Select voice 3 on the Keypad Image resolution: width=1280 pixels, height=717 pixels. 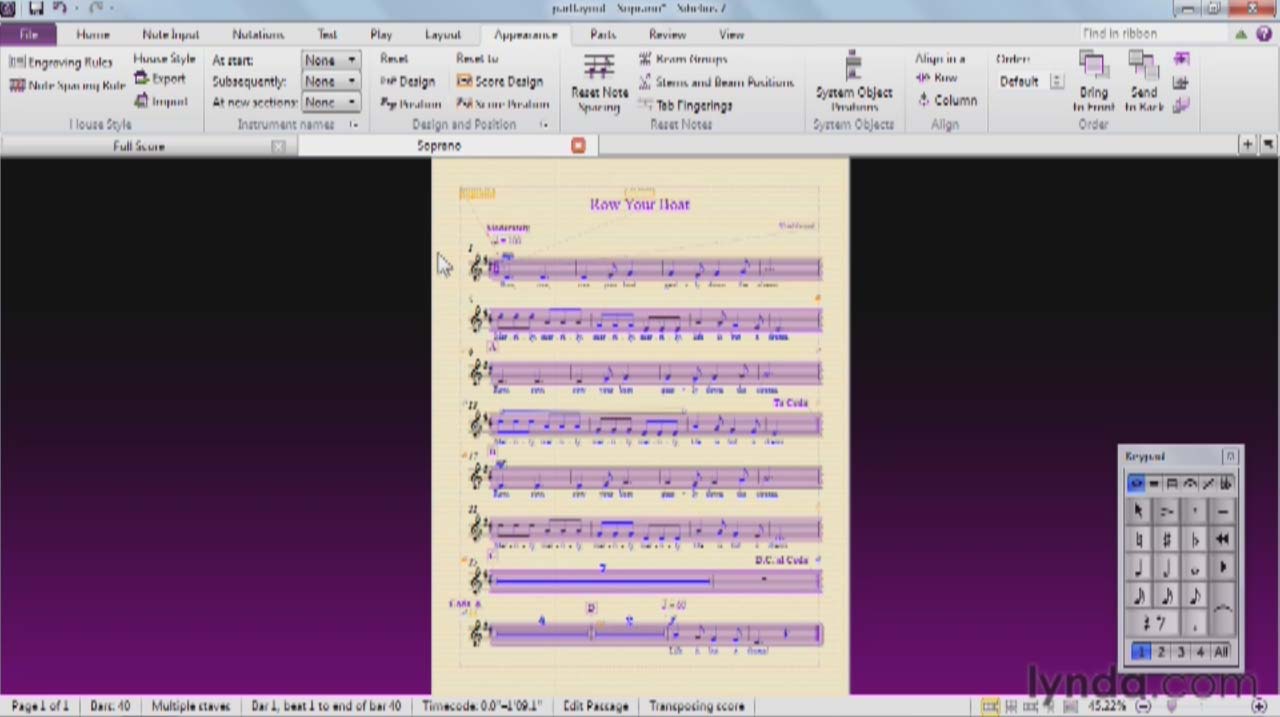click(1181, 652)
